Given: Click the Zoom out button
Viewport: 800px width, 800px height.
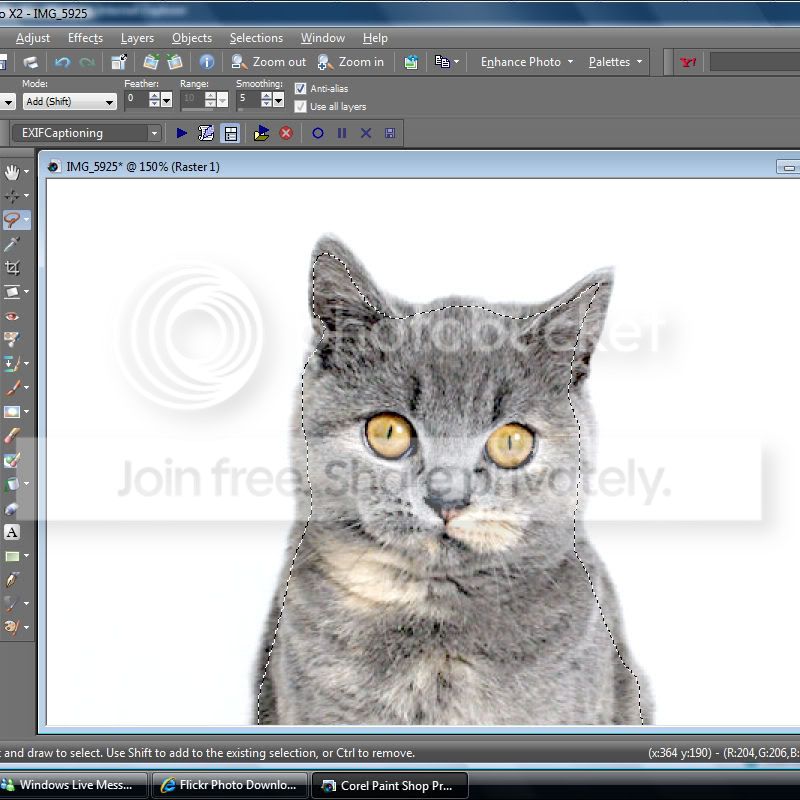Looking at the screenshot, I should click(x=268, y=62).
